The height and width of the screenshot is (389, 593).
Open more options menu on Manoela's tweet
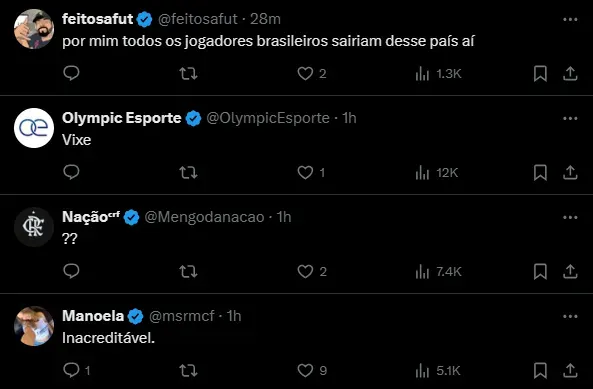click(x=570, y=316)
